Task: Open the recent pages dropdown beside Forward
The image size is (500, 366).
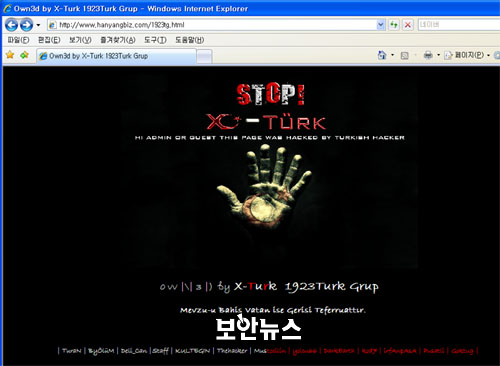Action: [x=38, y=25]
